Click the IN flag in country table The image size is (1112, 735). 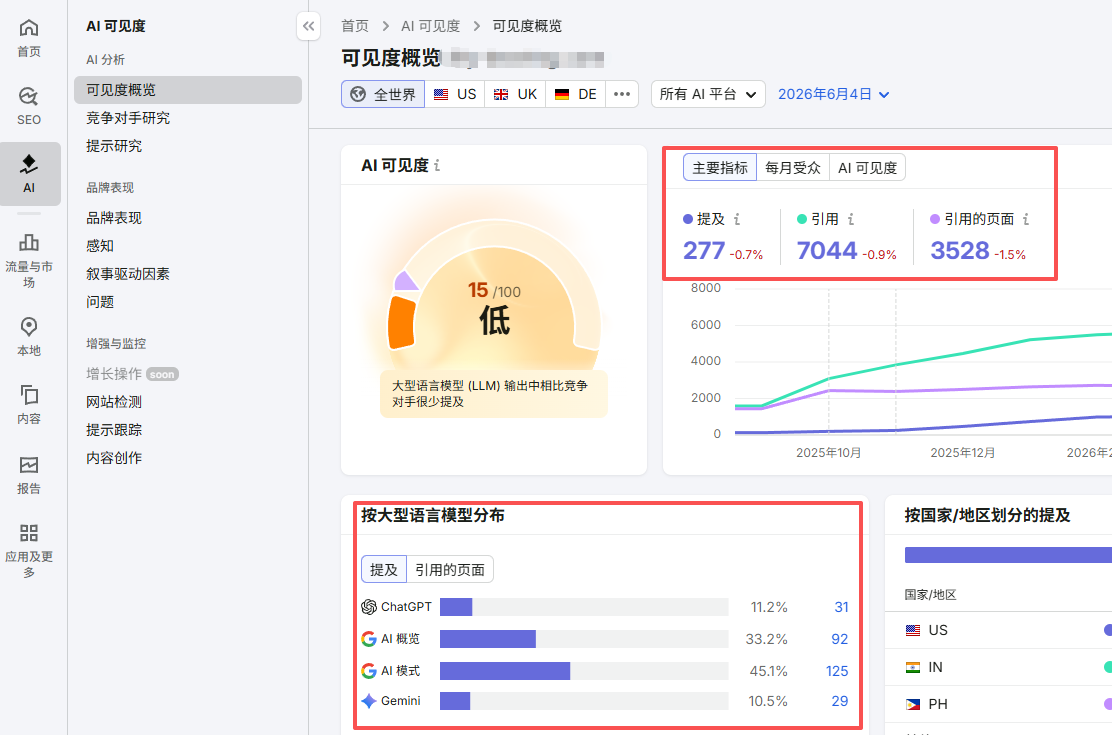click(913, 668)
